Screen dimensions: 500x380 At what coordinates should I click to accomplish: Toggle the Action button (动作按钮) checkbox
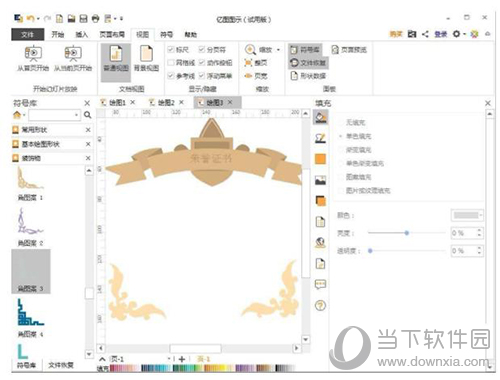pyautogui.click(x=202, y=63)
